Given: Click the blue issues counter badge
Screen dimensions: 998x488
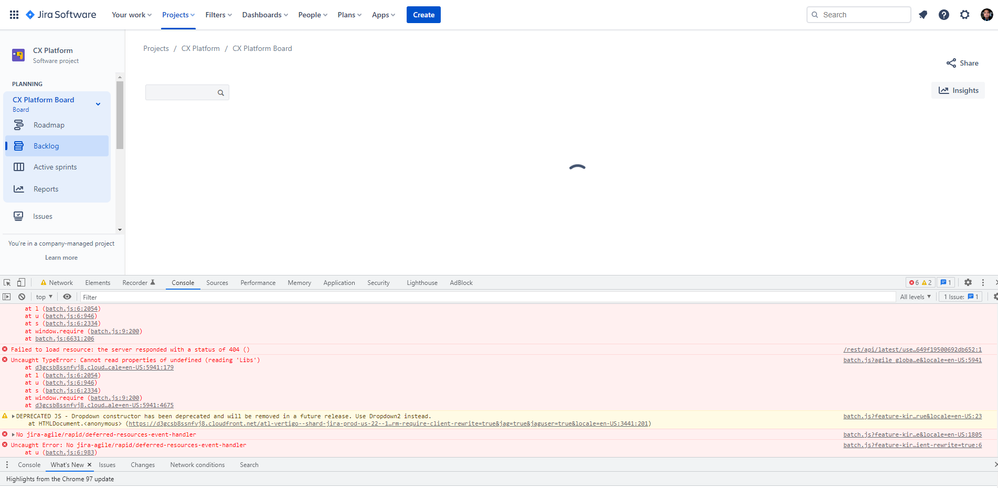Looking at the screenshot, I should [x=946, y=282].
